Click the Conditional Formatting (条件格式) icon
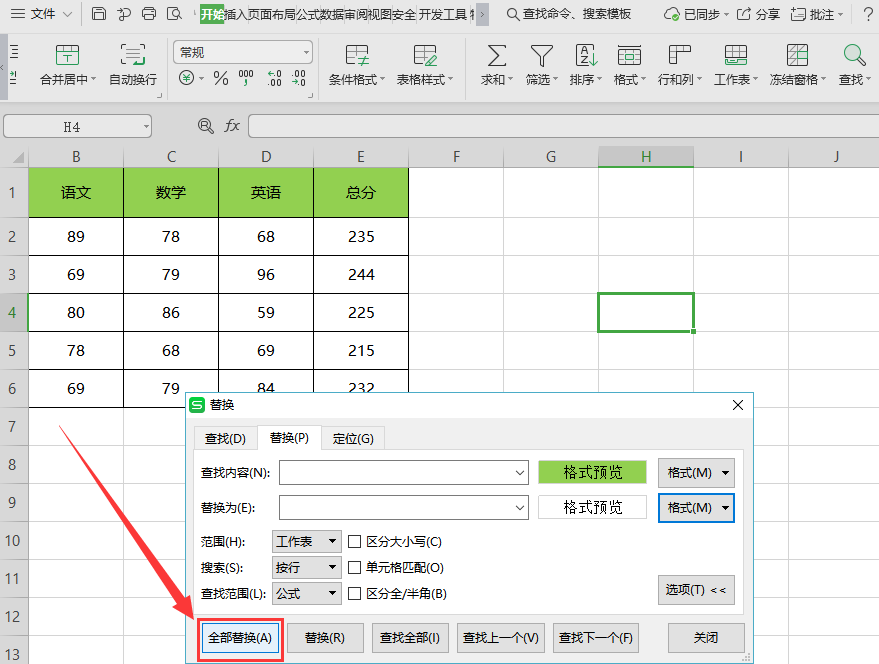Image resolution: width=879 pixels, height=664 pixels. click(357, 56)
